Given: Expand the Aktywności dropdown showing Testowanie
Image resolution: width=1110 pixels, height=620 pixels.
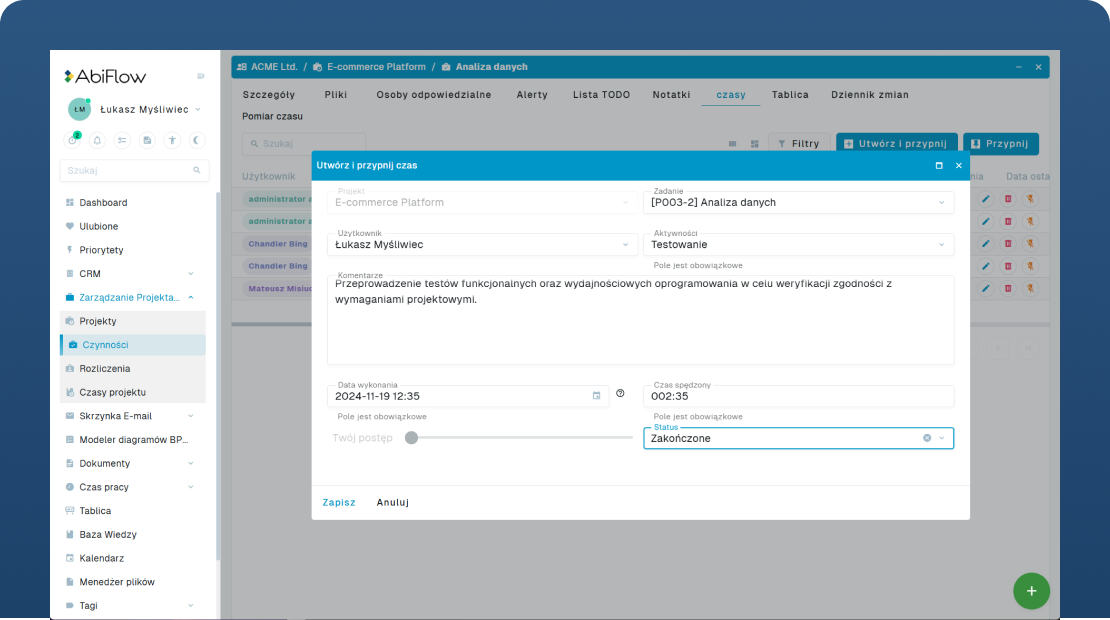Looking at the screenshot, I should pos(941,244).
